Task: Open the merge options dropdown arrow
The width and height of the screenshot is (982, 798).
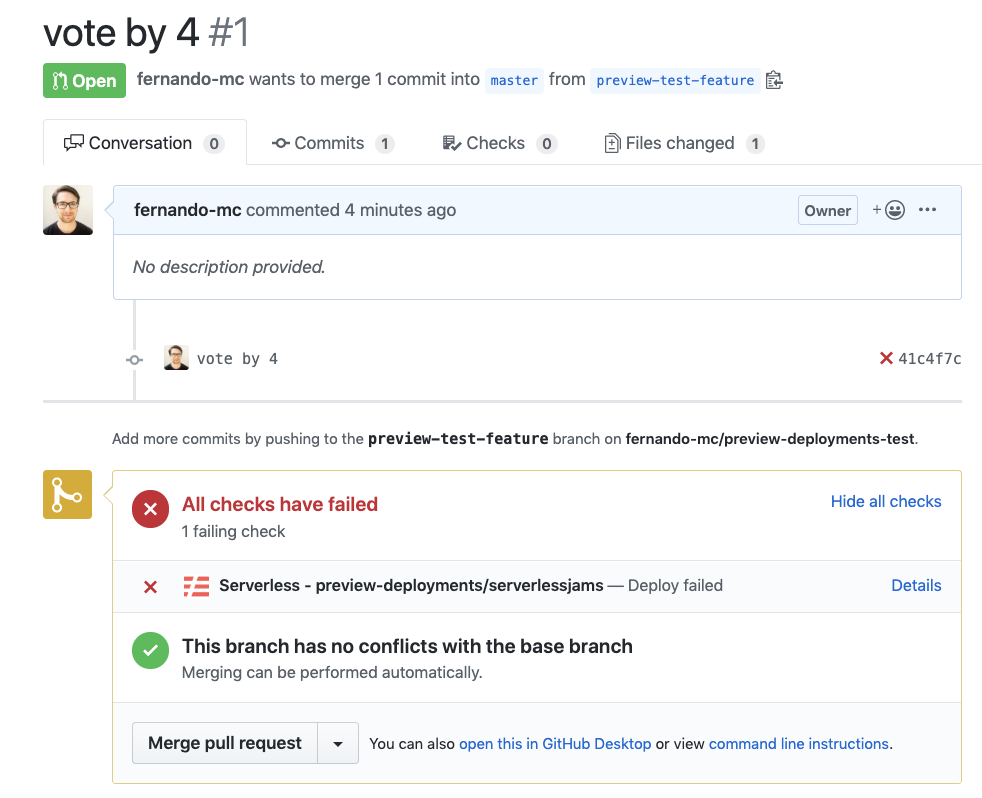Action: (338, 743)
